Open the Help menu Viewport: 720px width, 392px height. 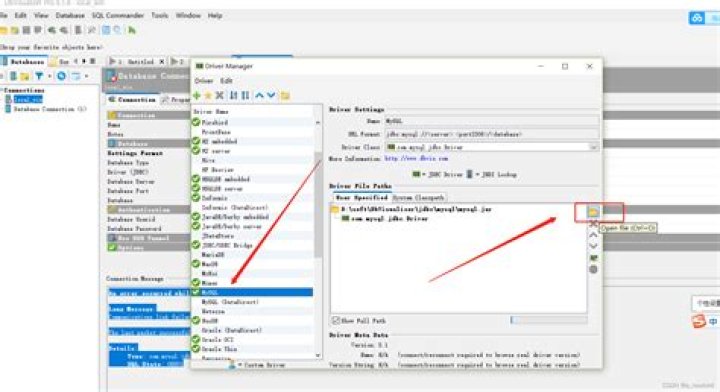tap(215, 15)
